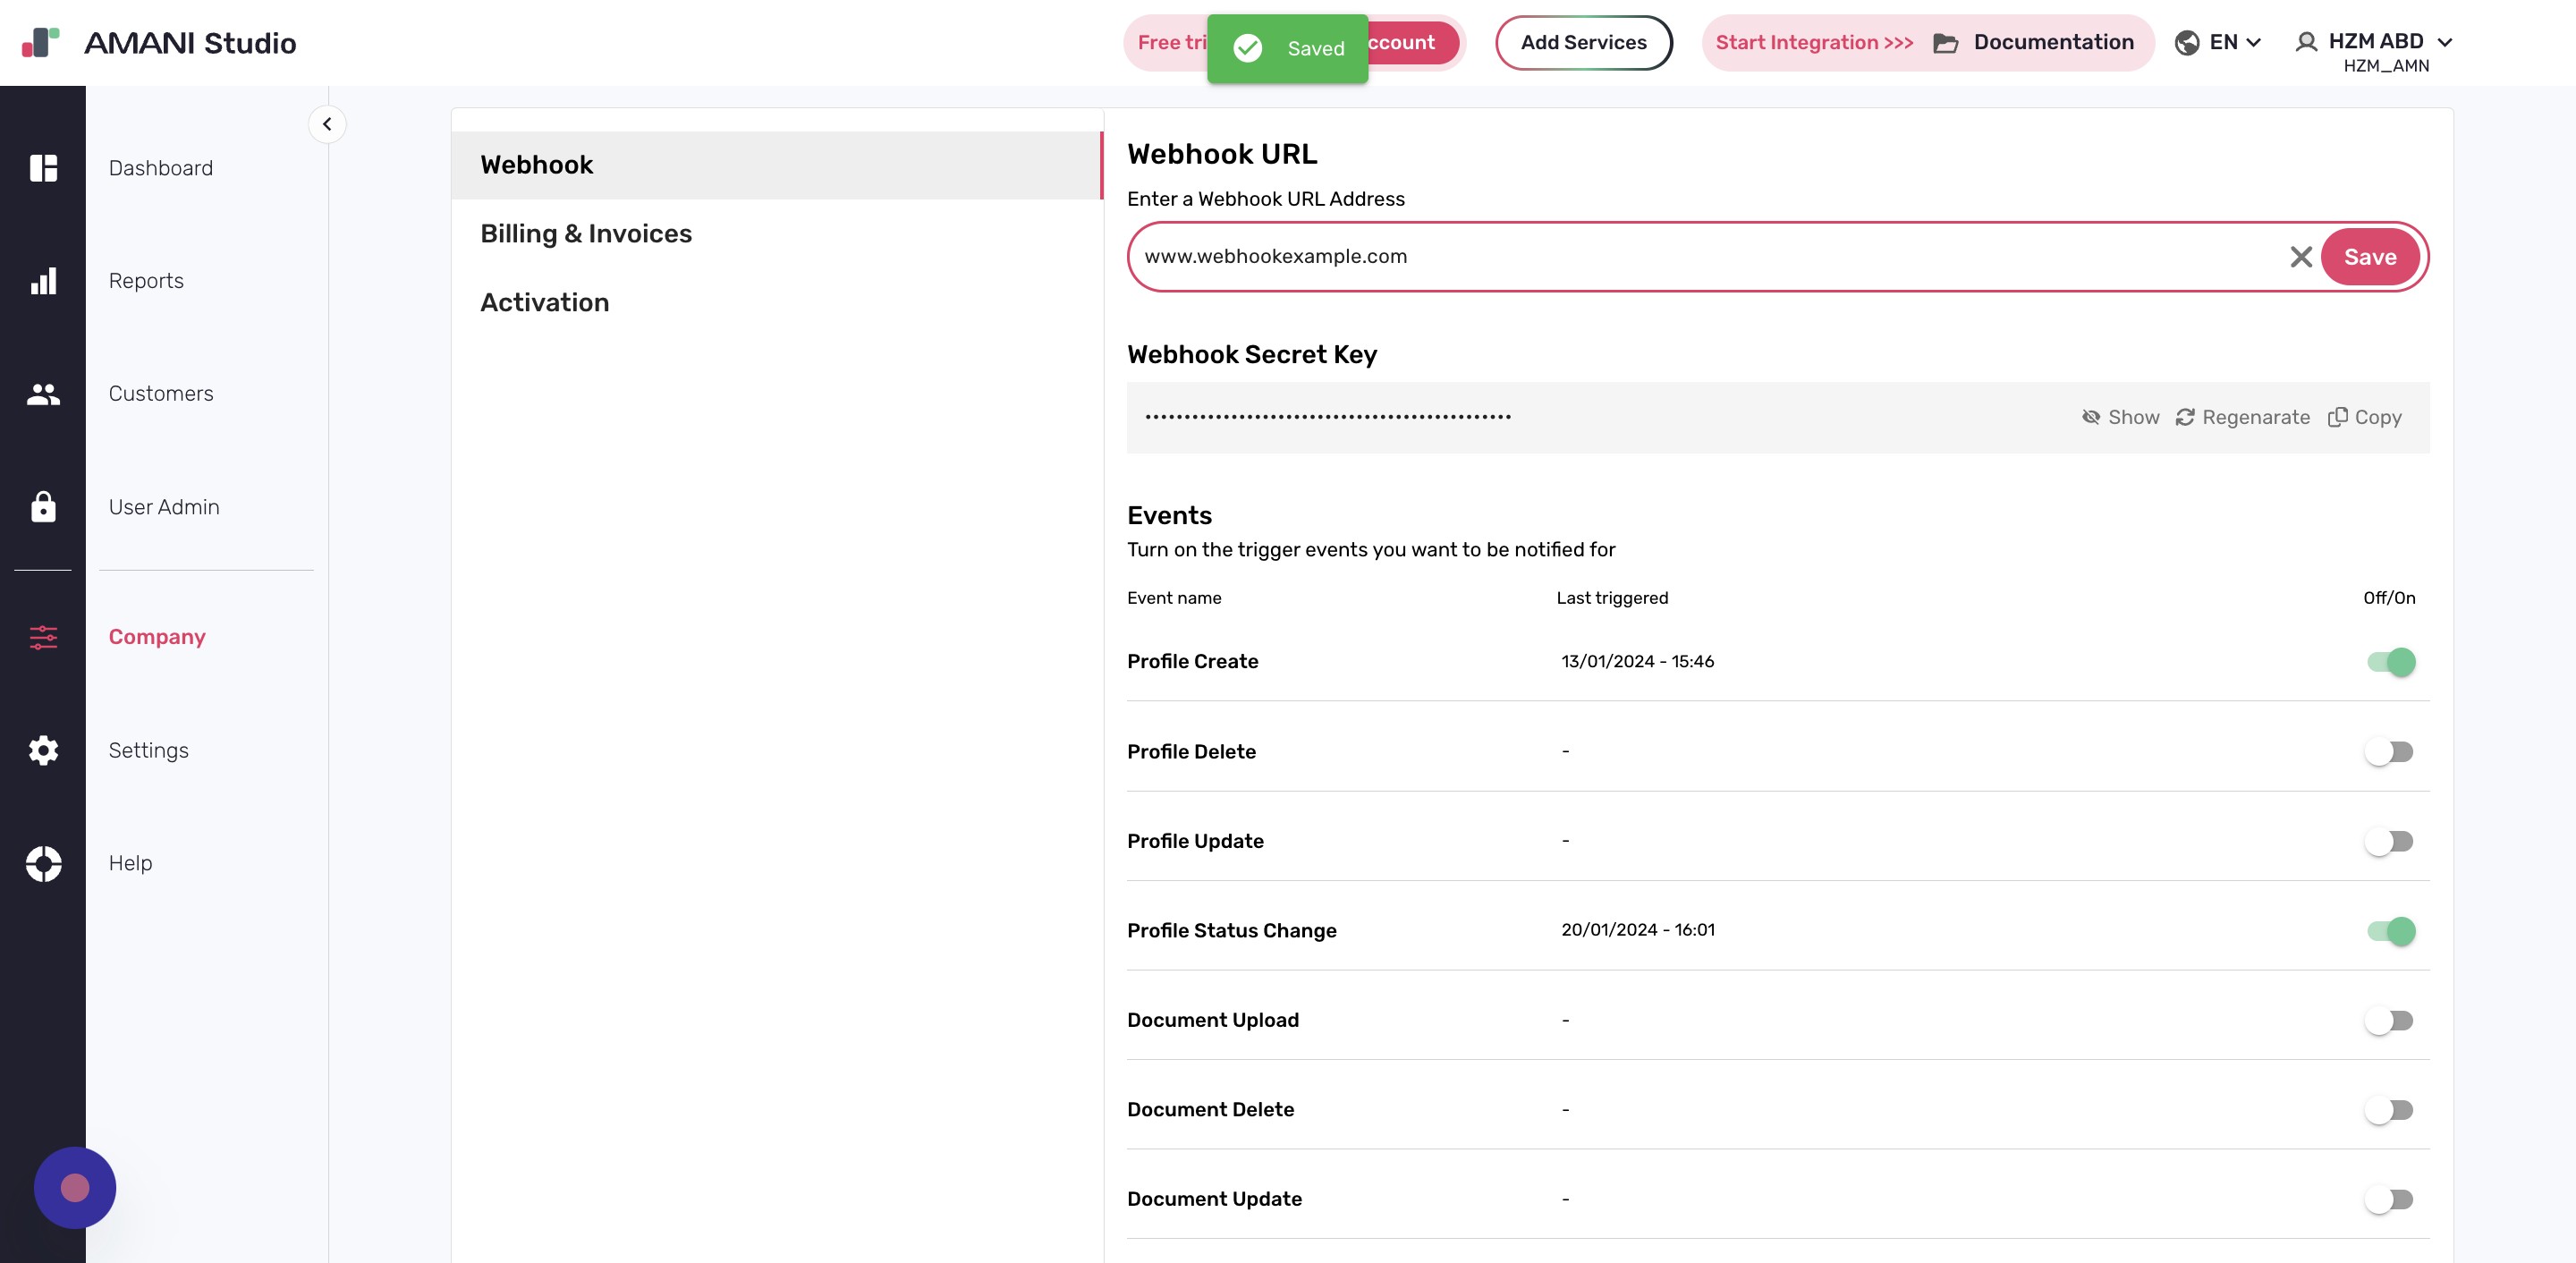Collapse the sidebar with chevron button

[x=327, y=124]
